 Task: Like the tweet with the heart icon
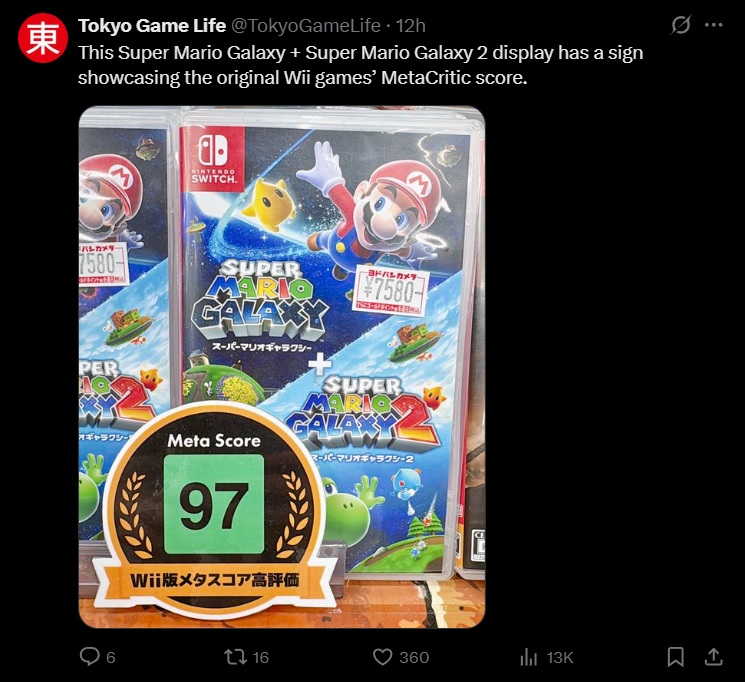click(382, 657)
